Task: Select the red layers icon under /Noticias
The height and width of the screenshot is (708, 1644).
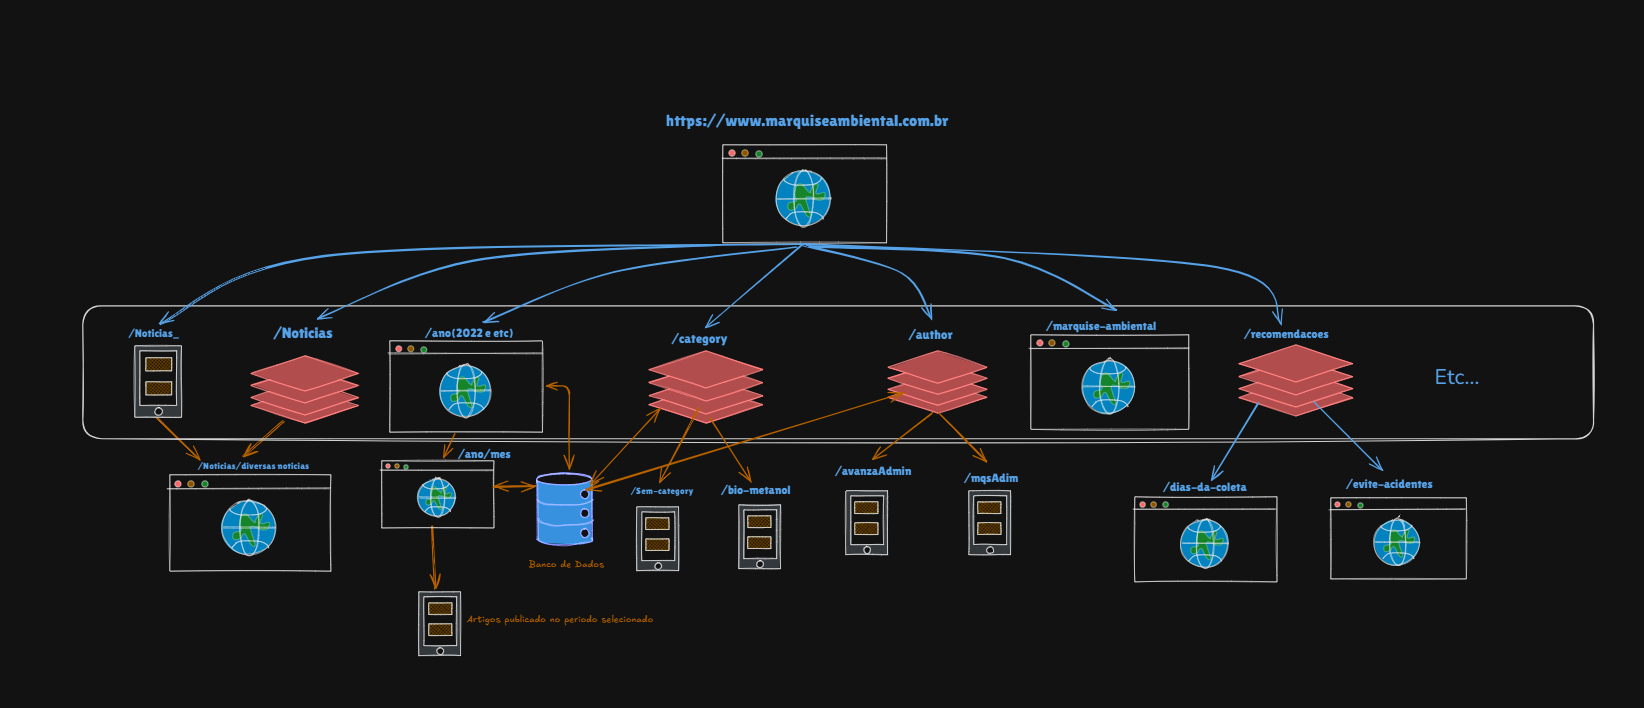Action: (304, 389)
